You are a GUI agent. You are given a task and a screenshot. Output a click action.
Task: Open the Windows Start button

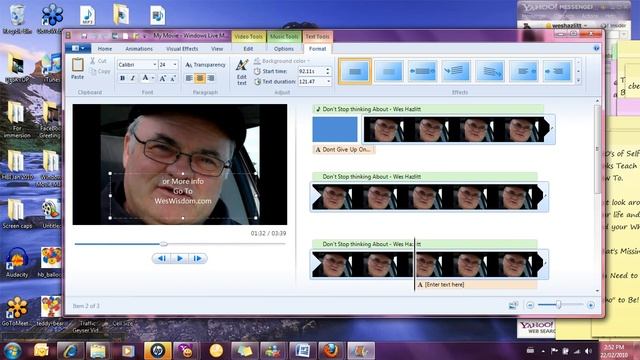click(12, 350)
